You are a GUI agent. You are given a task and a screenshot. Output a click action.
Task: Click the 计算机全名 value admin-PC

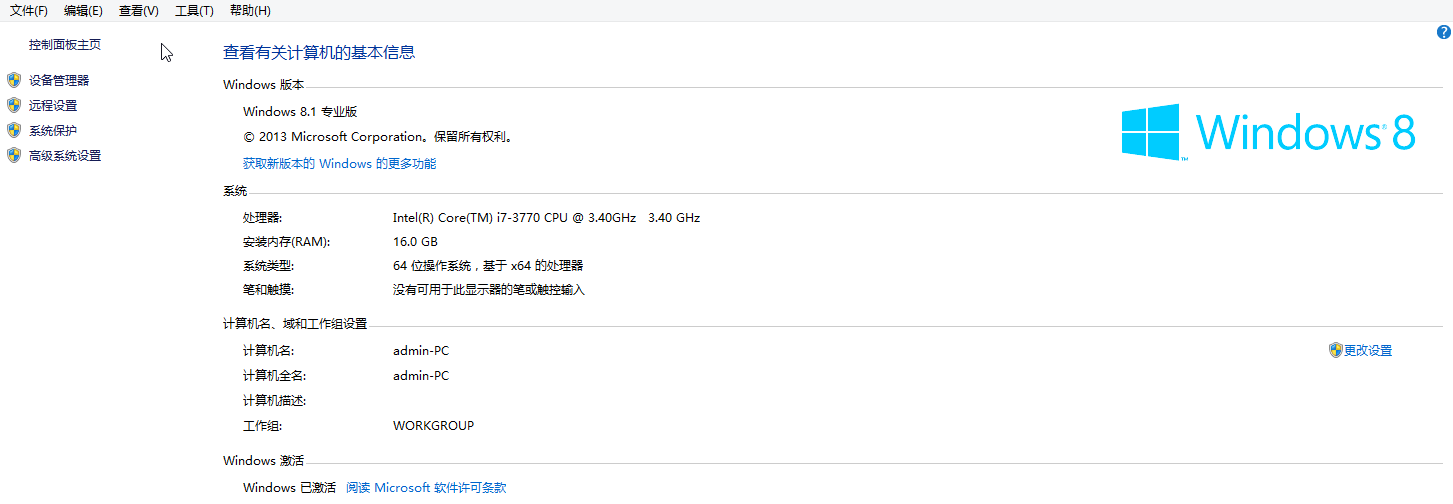(421, 376)
